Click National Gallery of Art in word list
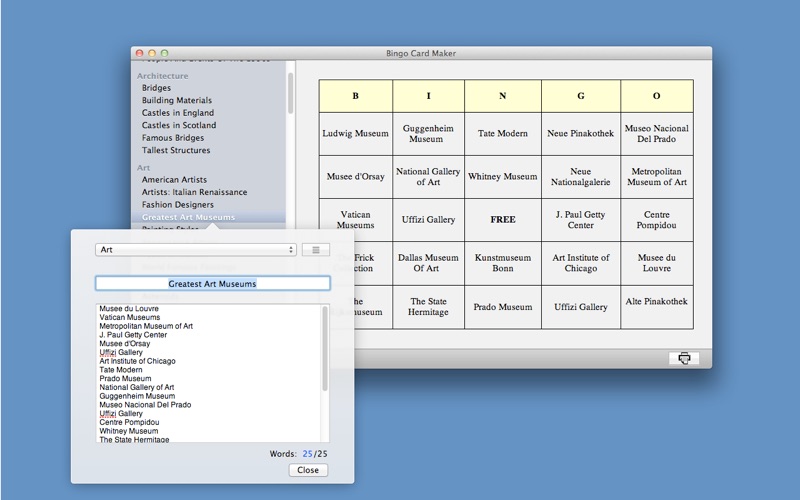This screenshot has height=500, width=800. 137,387
